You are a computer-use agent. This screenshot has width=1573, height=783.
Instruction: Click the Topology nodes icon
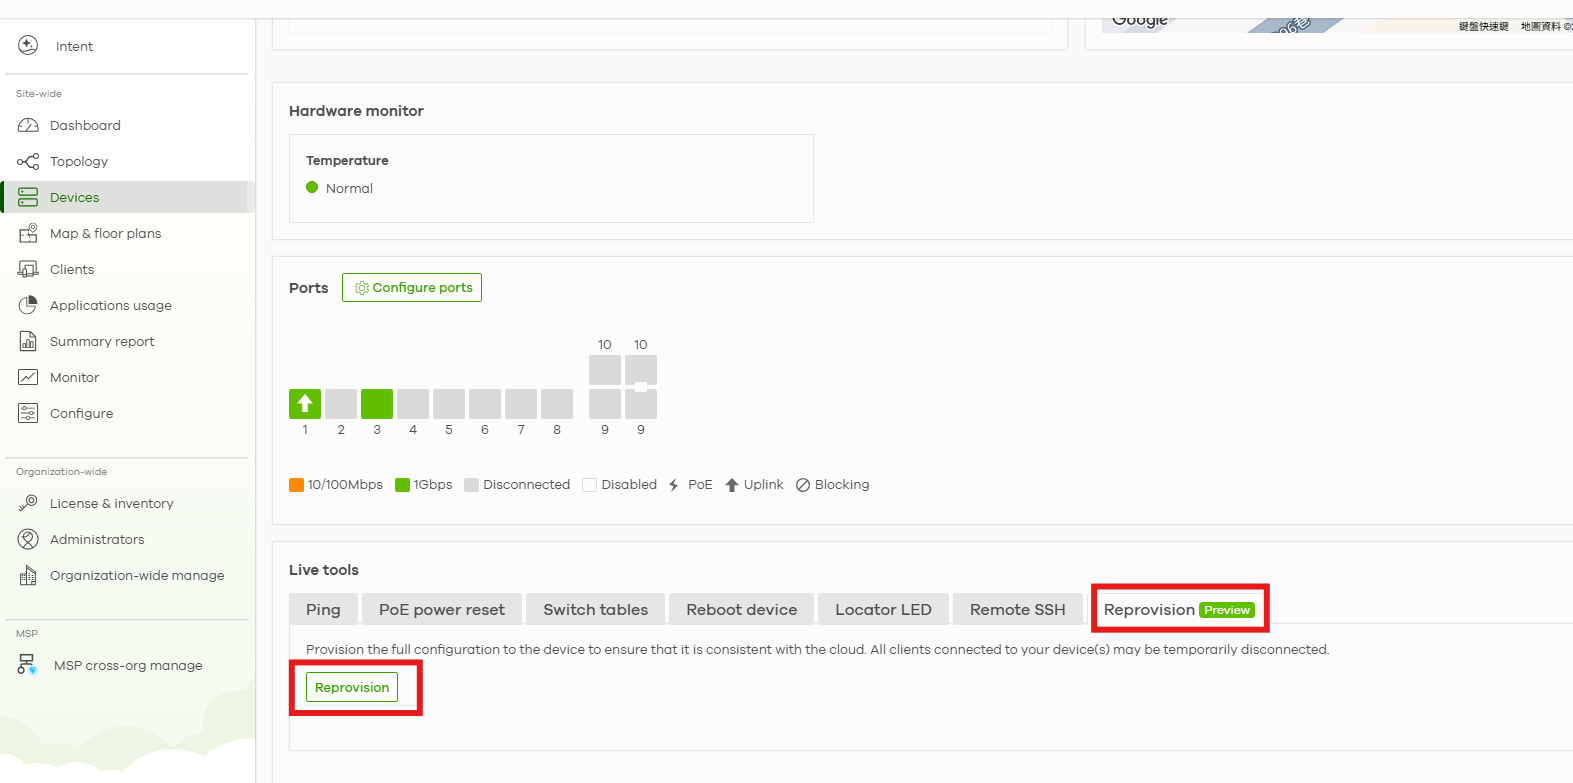point(28,161)
